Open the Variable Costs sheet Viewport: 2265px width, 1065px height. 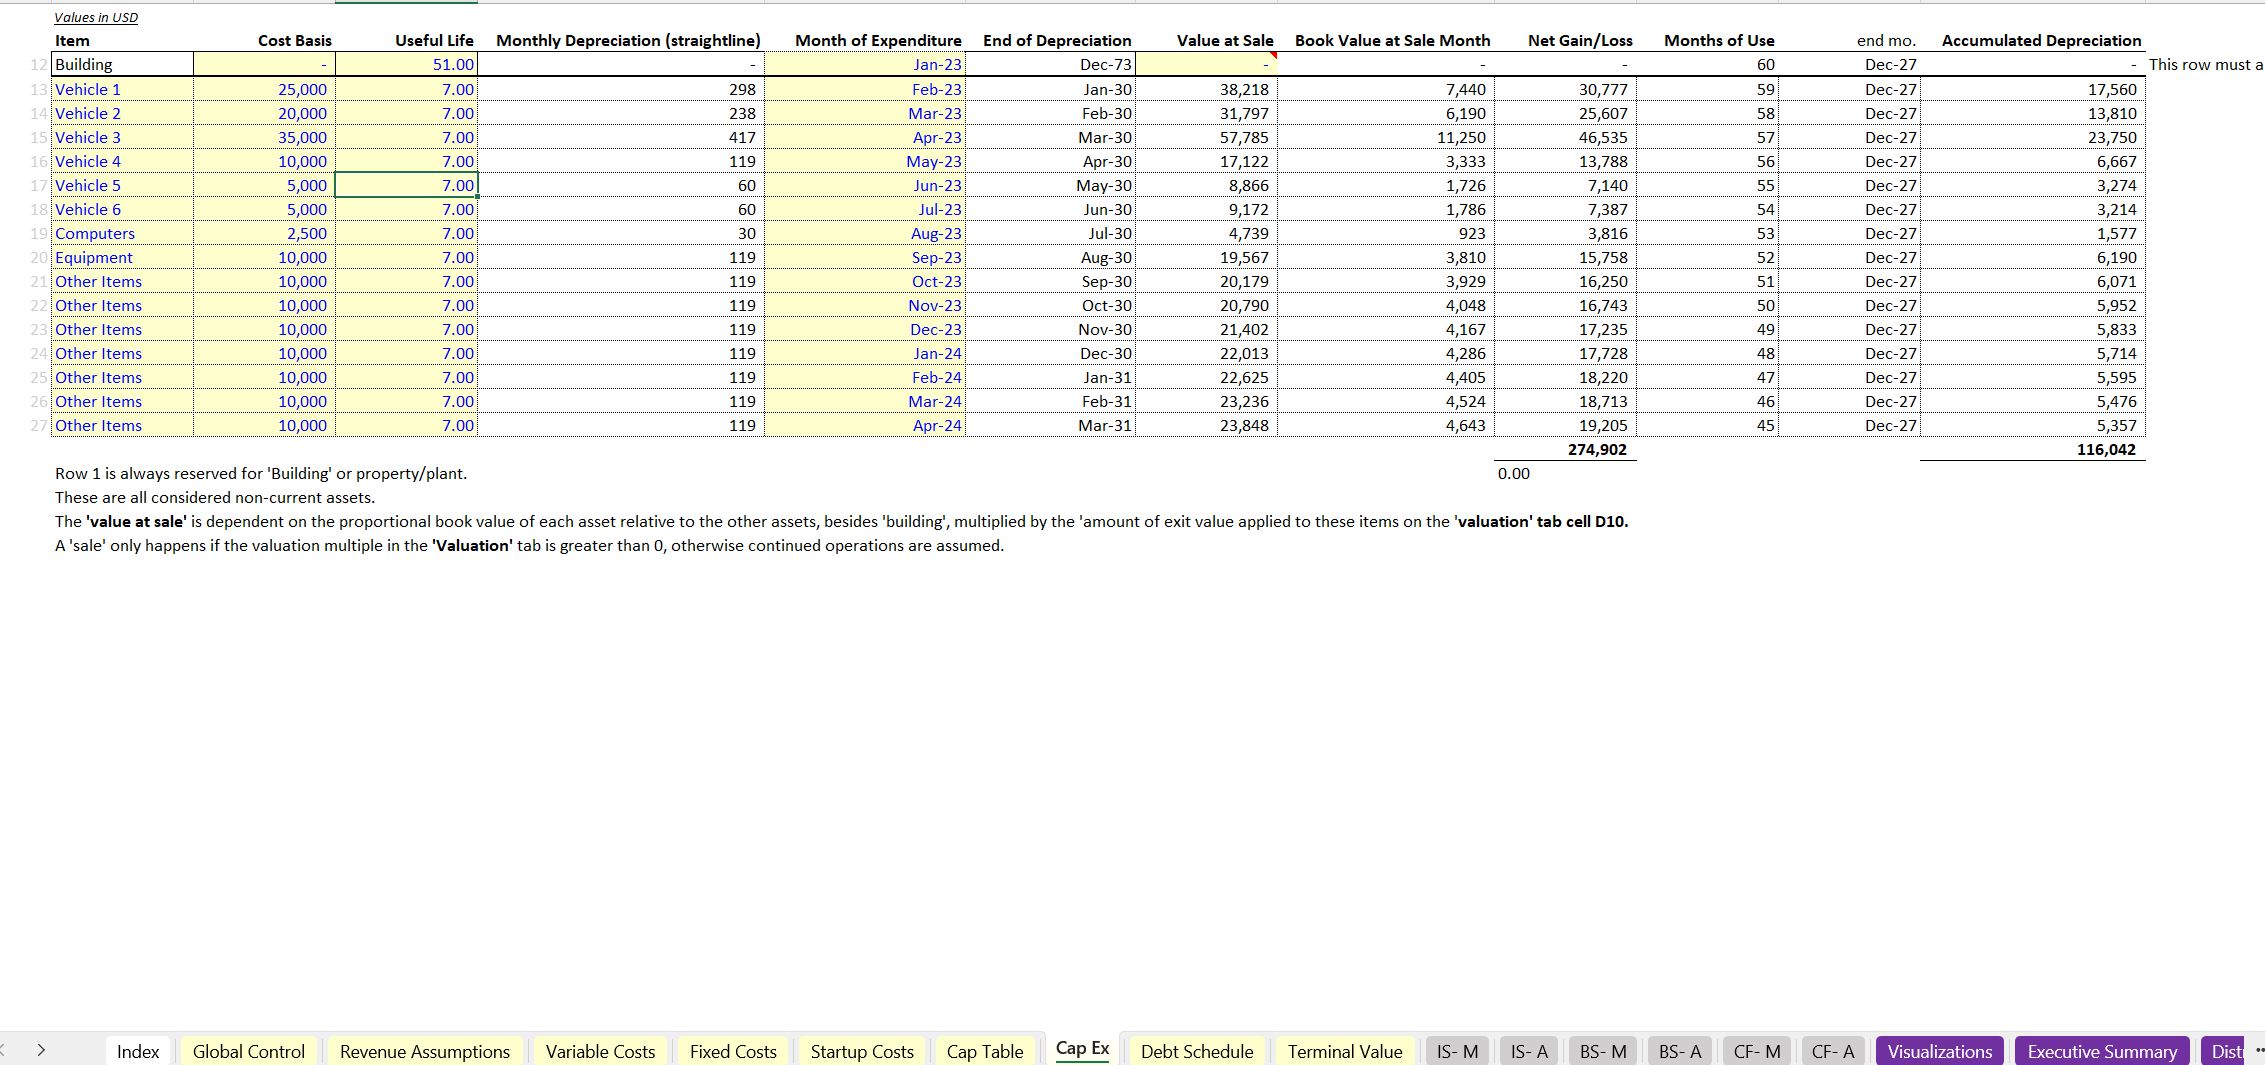point(599,1051)
